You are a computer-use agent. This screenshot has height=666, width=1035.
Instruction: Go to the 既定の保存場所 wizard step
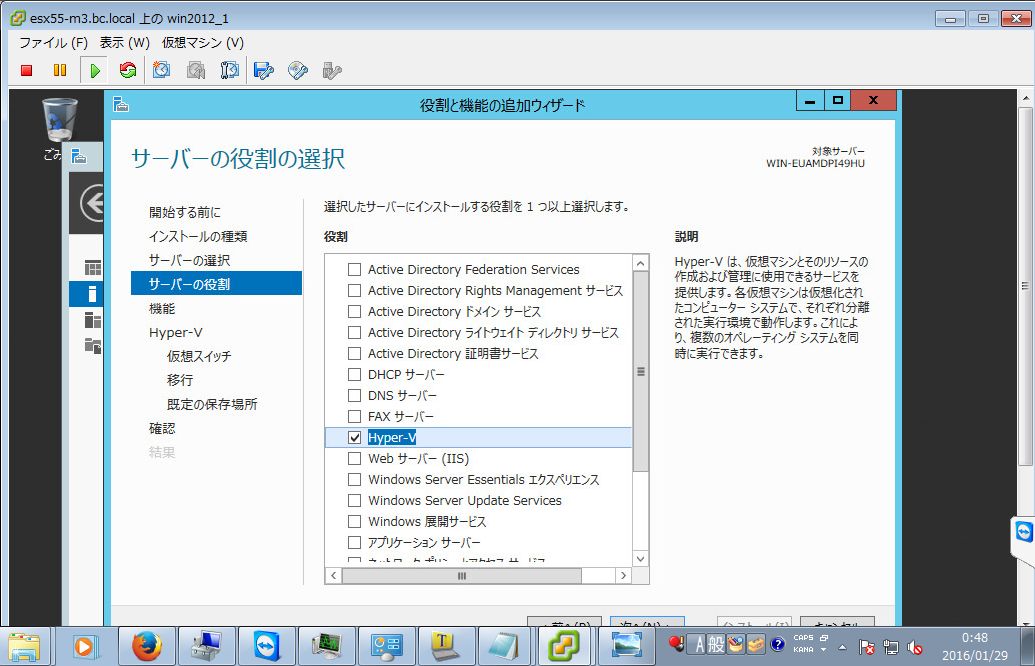[212, 404]
